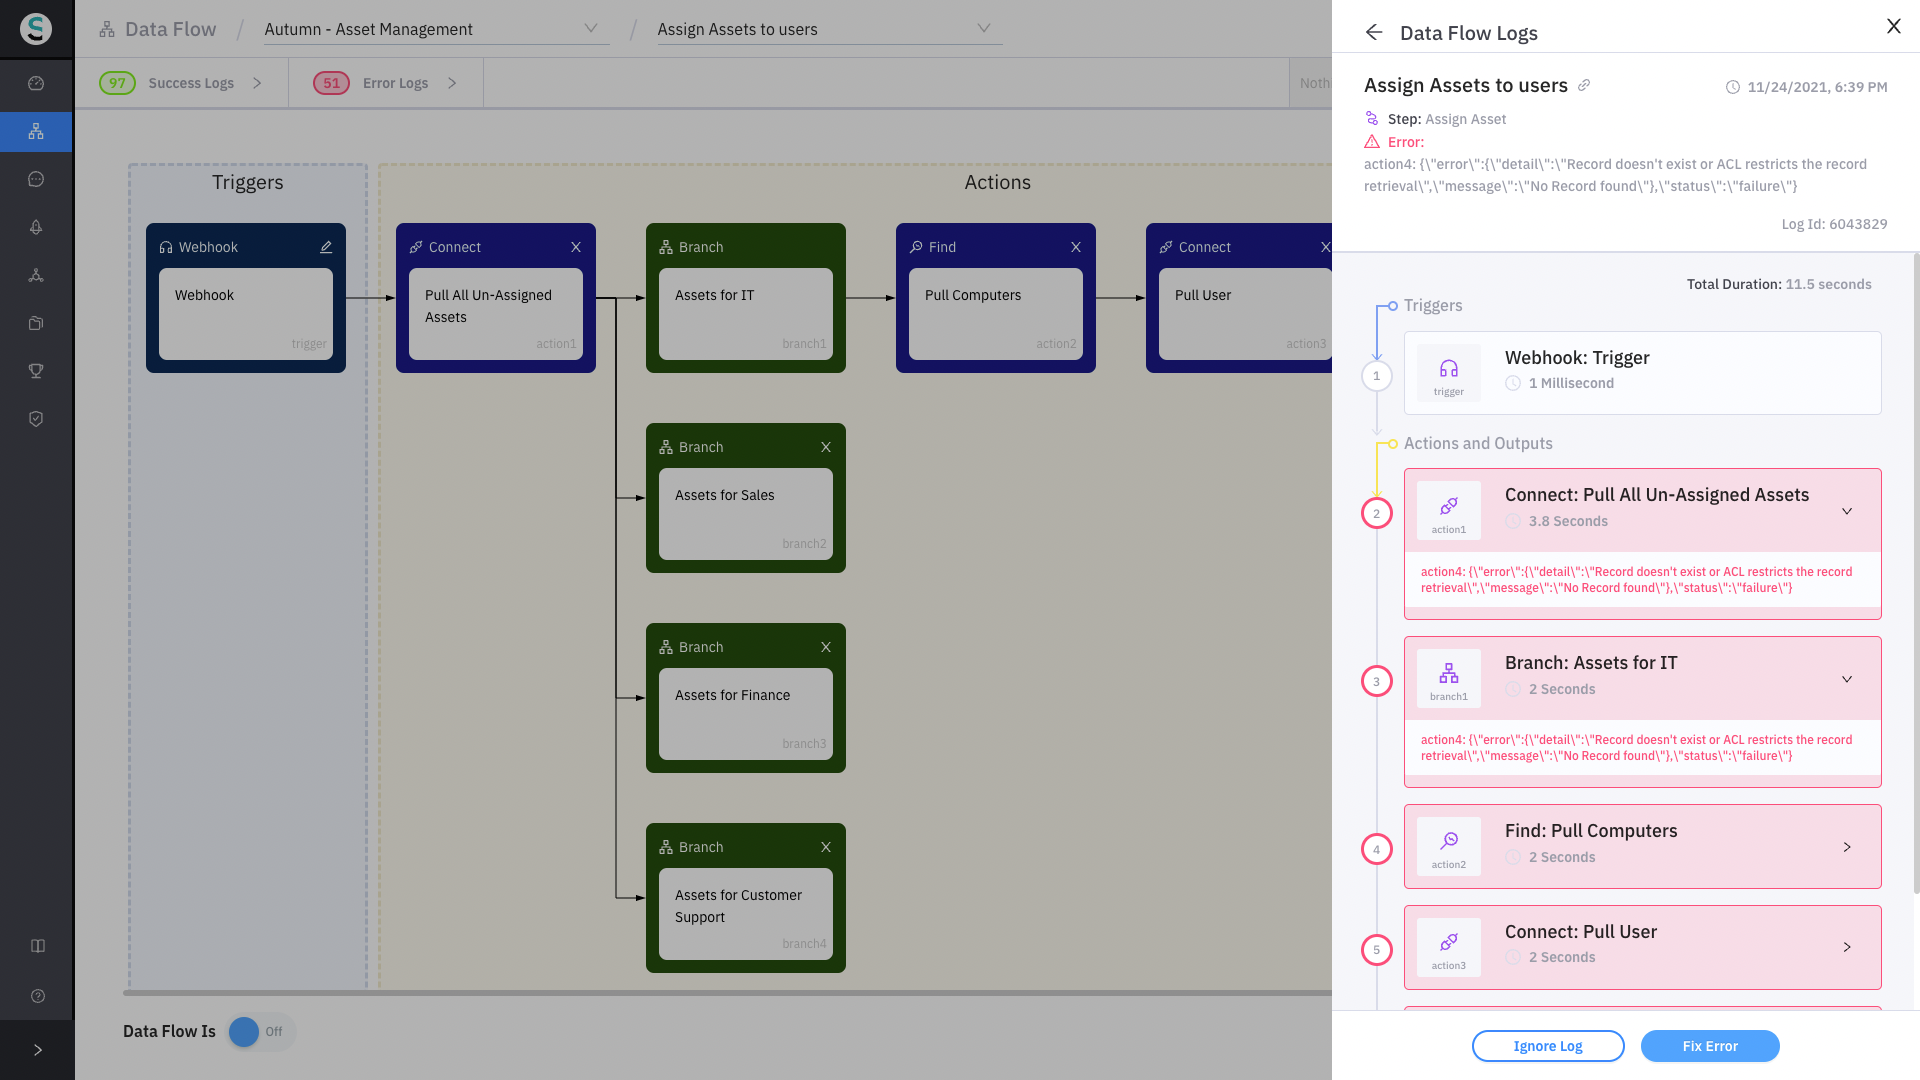Open the Error Logs tab
Image resolution: width=1920 pixels, height=1080 pixels.
394,83
